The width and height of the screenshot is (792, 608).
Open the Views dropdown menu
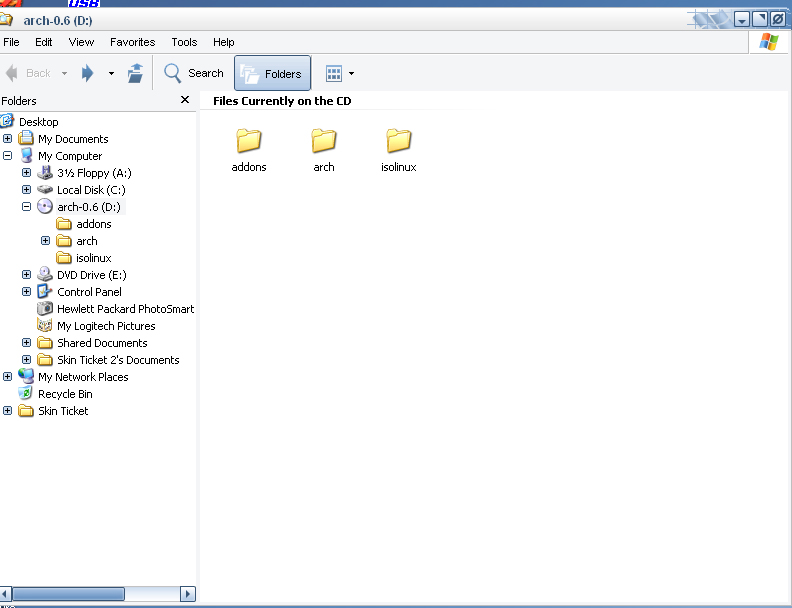coord(340,73)
